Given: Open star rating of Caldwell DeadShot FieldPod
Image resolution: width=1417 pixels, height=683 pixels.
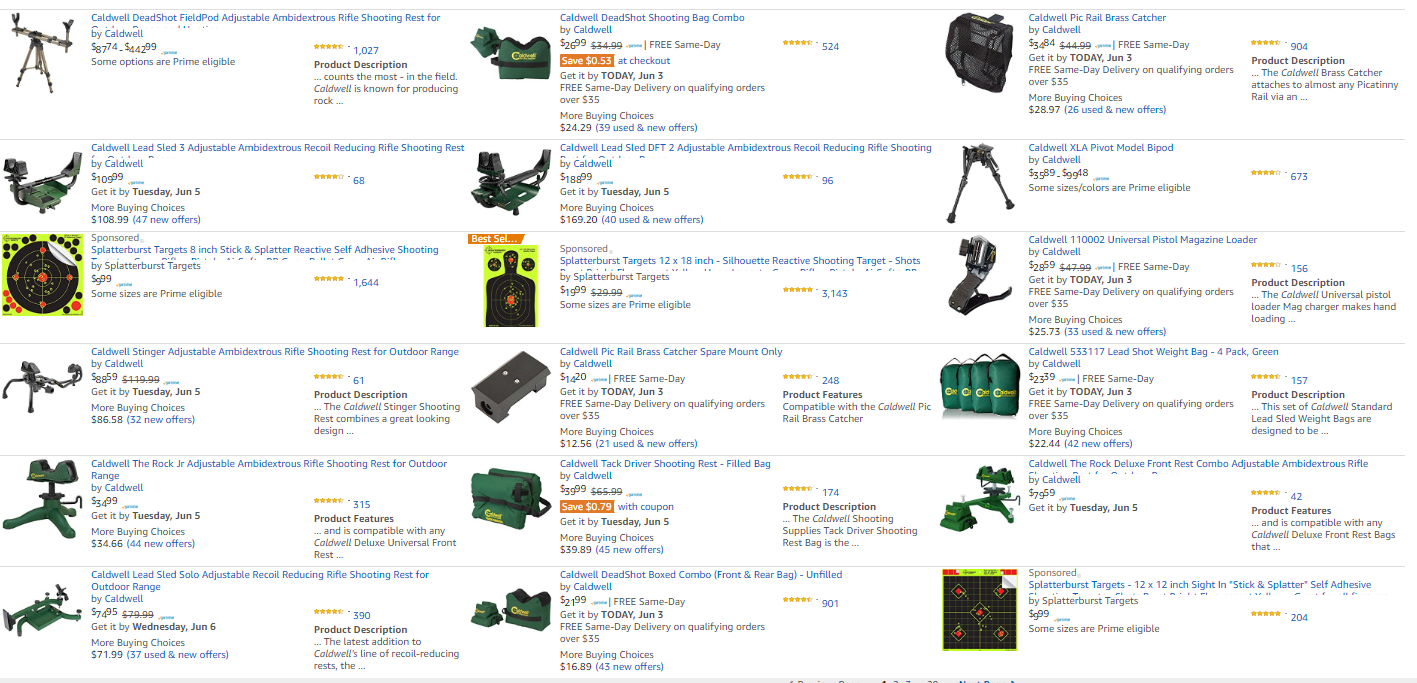Looking at the screenshot, I should 329,47.
